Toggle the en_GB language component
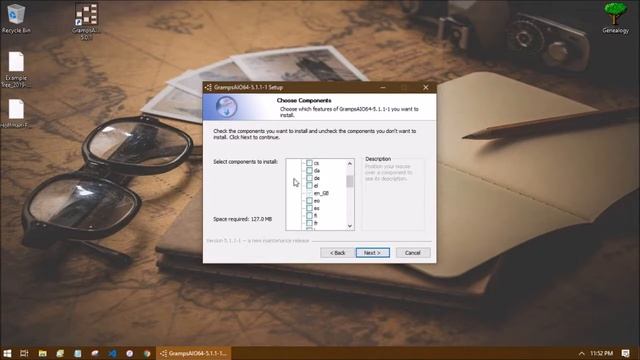 (309, 193)
